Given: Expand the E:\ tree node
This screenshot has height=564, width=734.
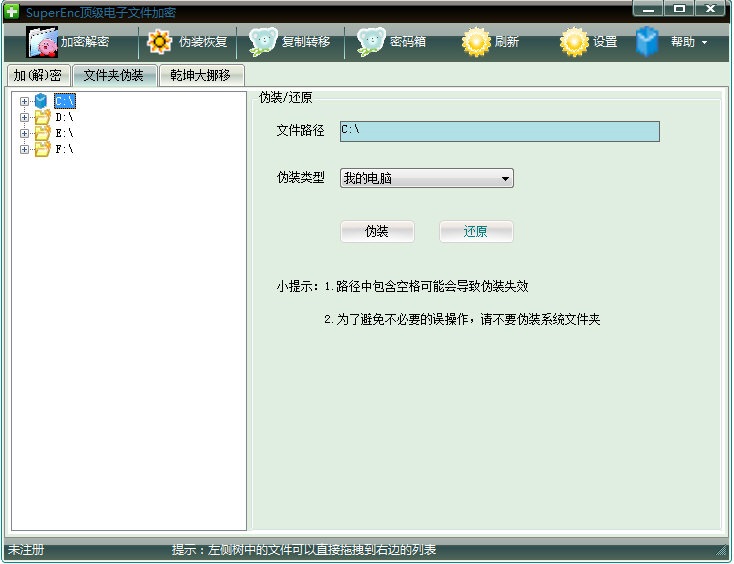Looking at the screenshot, I should pyautogui.click(x=24, y=133).
